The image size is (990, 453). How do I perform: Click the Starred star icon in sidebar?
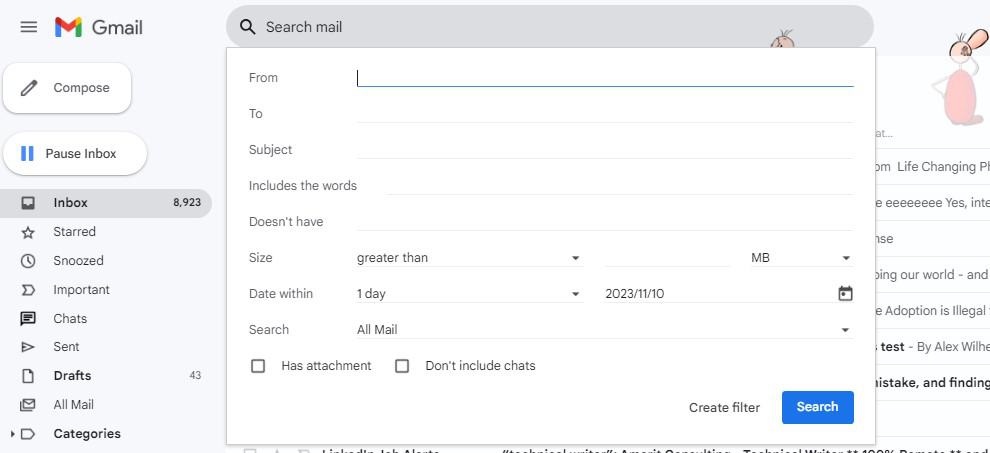[x=29, y=232]
